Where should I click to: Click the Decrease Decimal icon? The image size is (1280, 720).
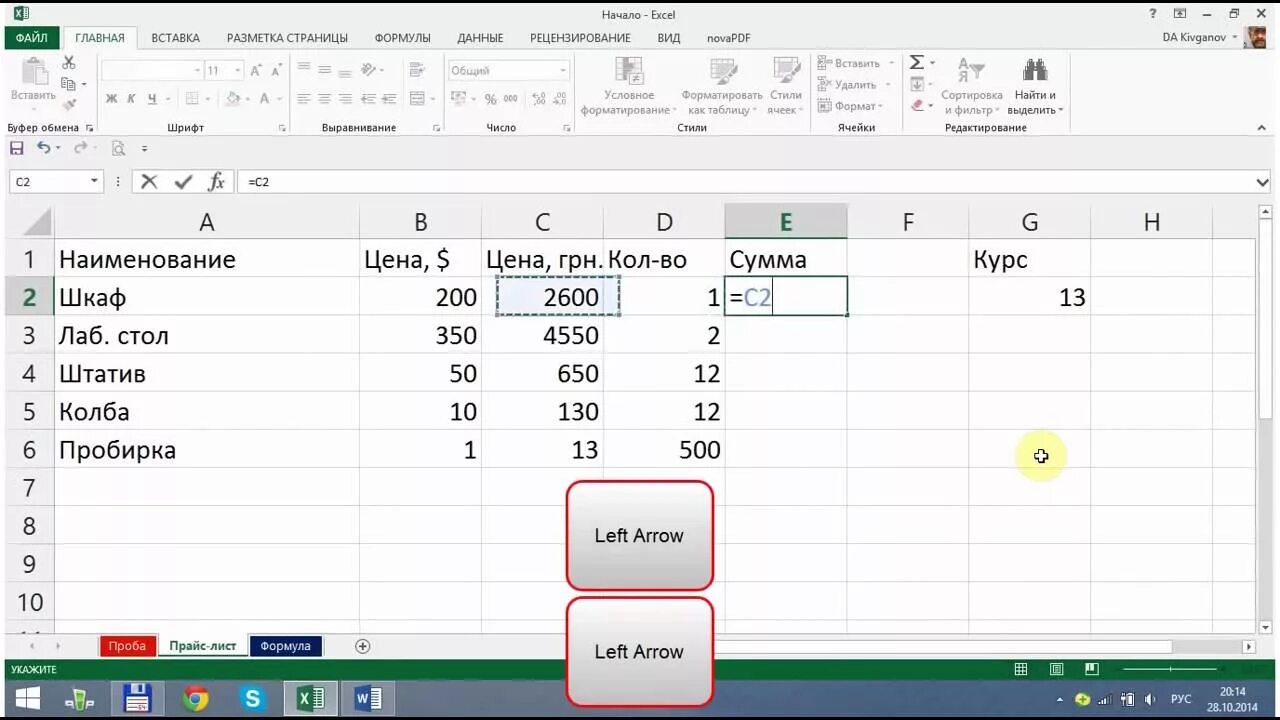(x=559, y=99)
